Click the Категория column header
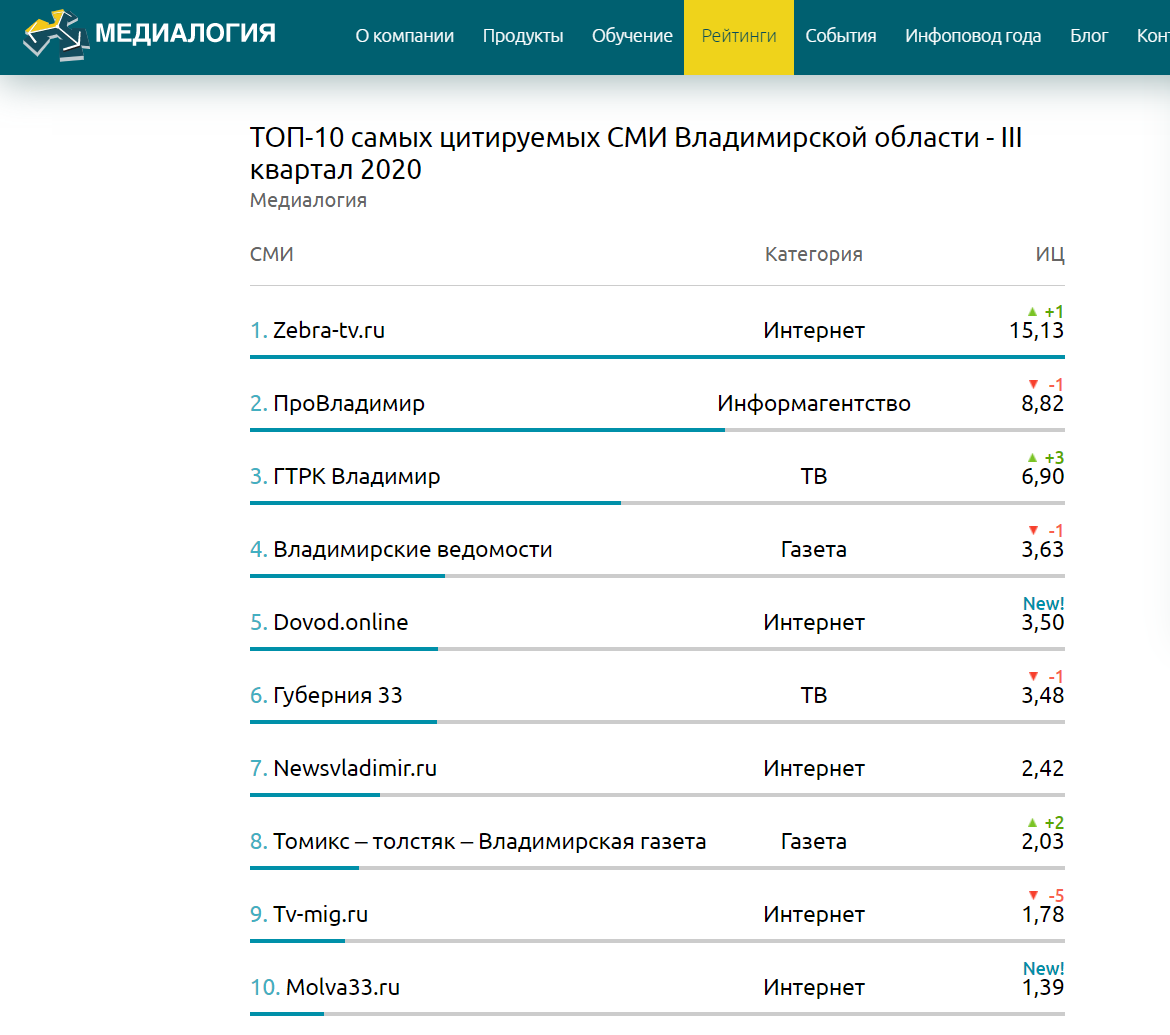Viewport: 1170px width, 1035px height. click(x=813, y=254)
